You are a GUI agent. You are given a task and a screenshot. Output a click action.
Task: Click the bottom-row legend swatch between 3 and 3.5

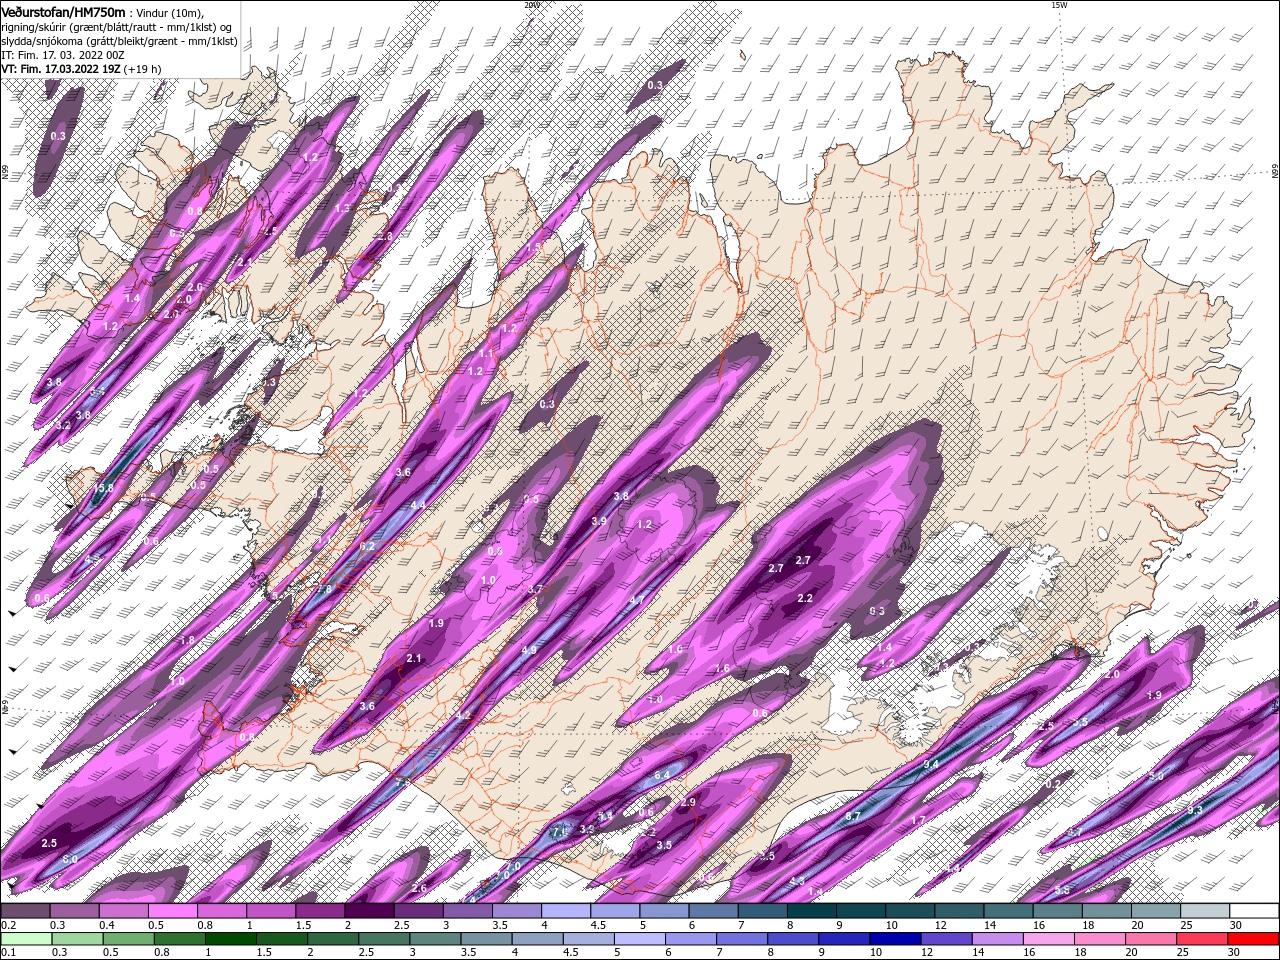coord(434,938)
